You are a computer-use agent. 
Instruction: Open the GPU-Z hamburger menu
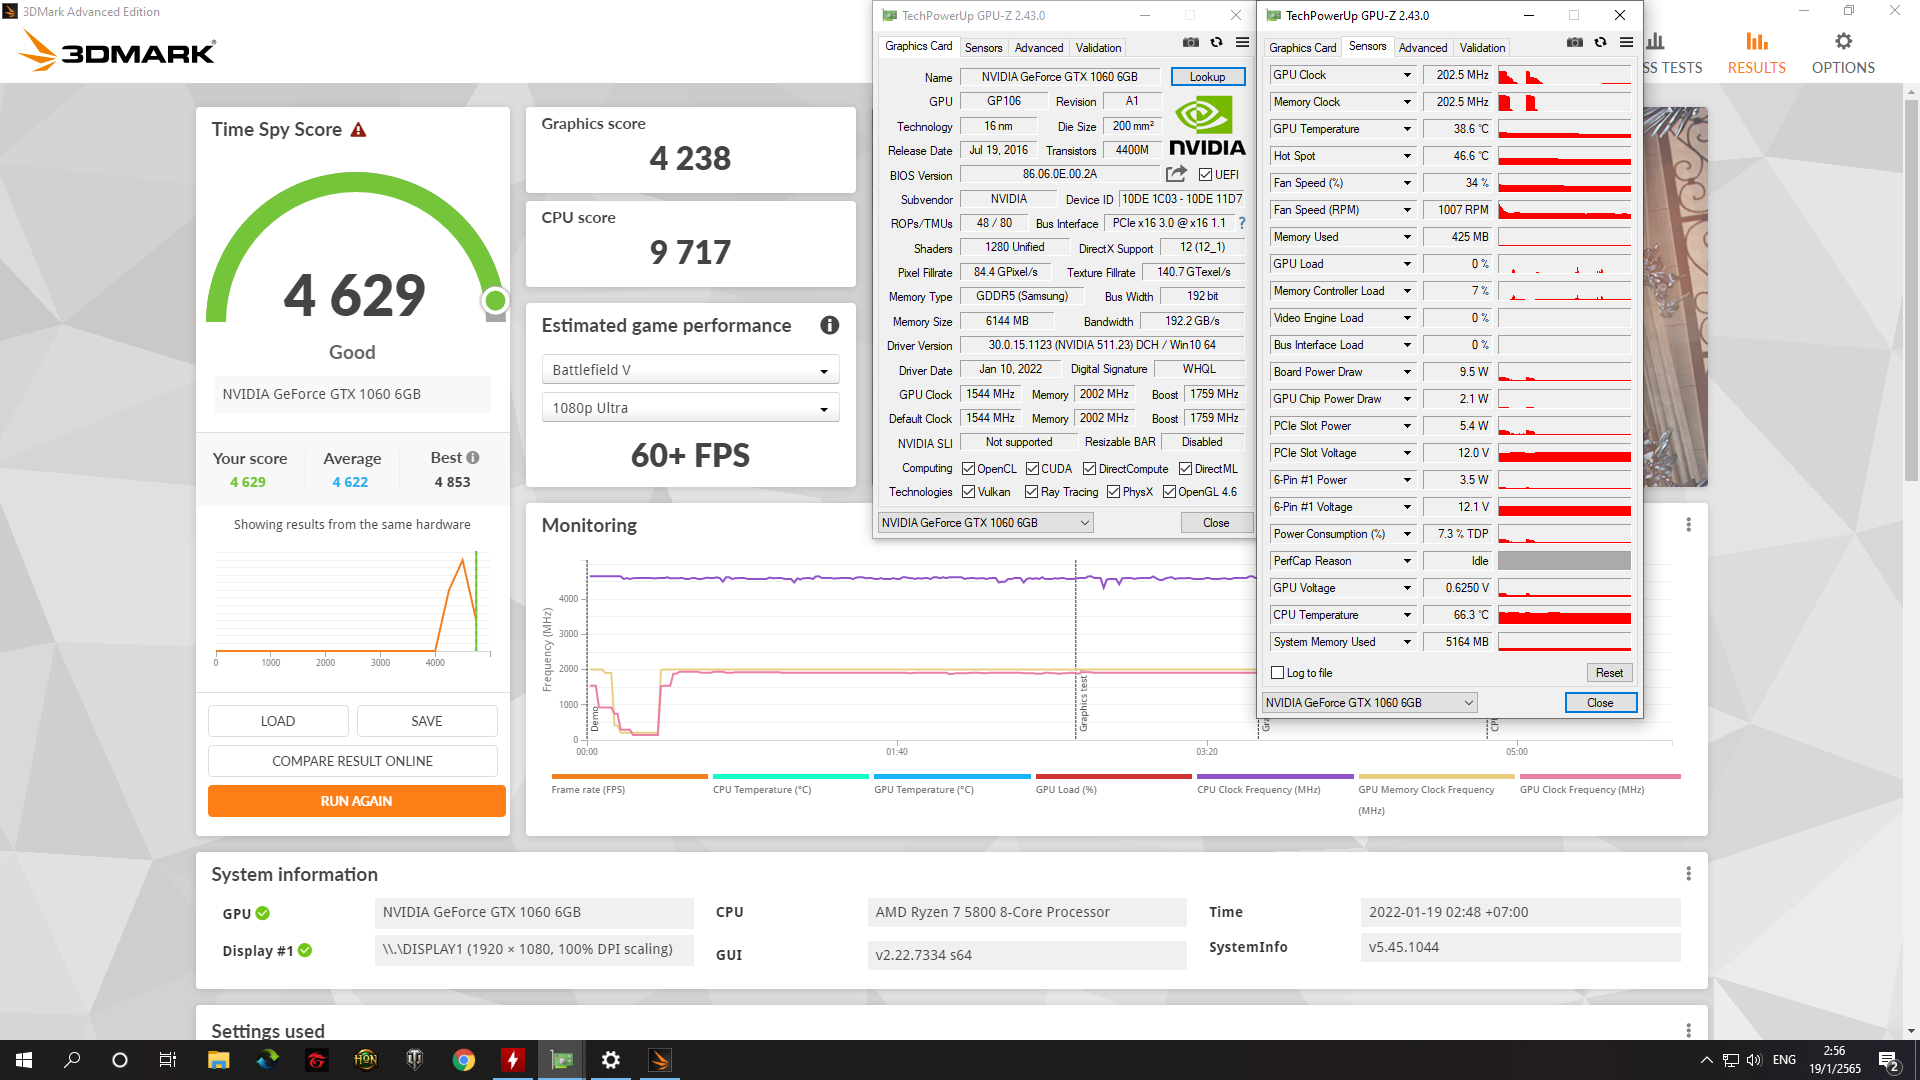pos(1242,42)
